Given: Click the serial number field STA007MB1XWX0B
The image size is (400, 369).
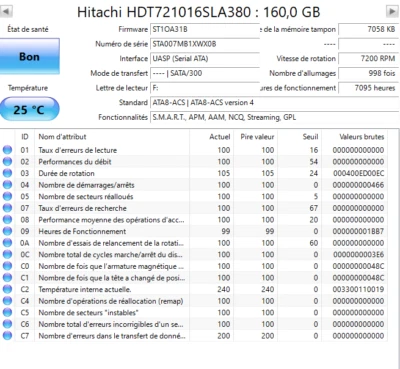Looking at the screenshot, I should pos(205,44).
